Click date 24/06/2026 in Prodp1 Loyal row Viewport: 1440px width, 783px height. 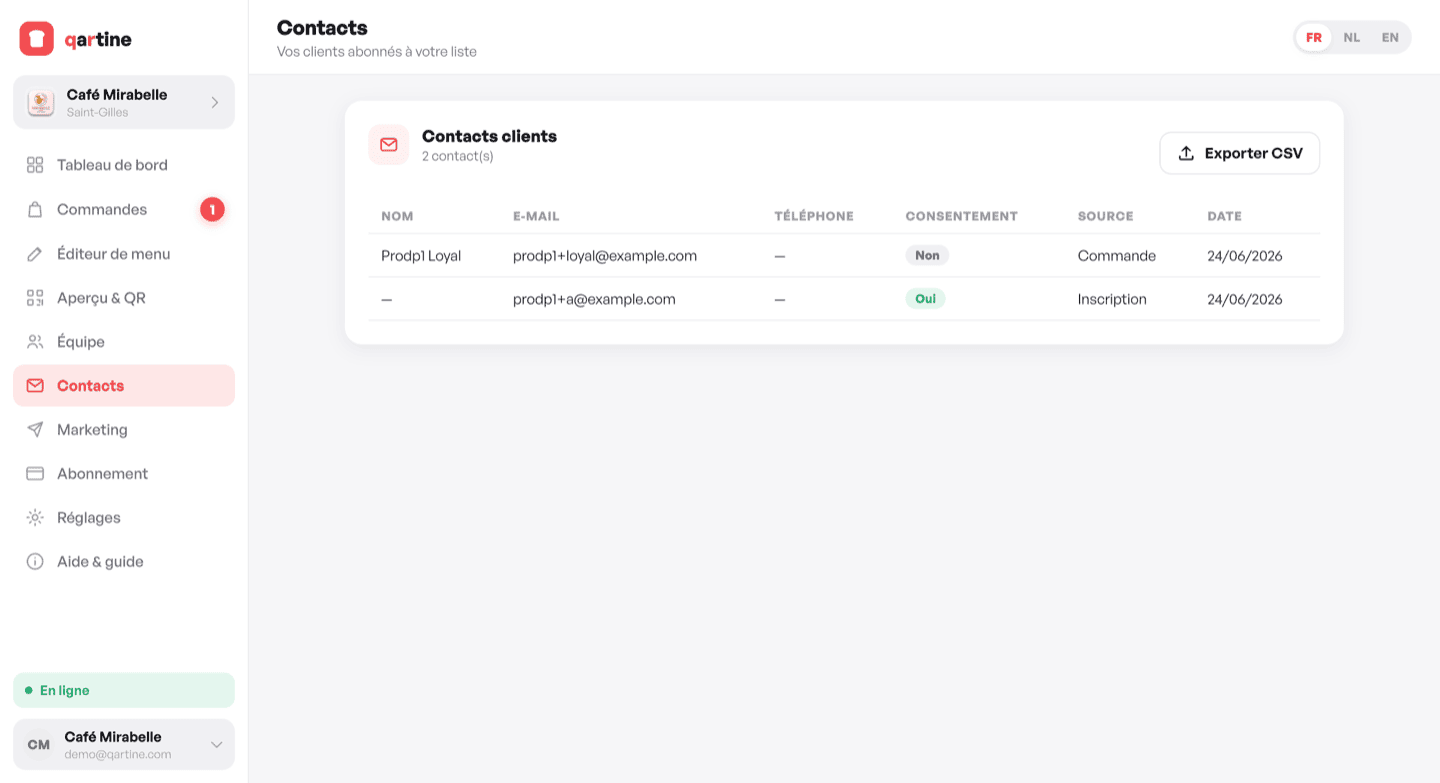(1245, 256)
